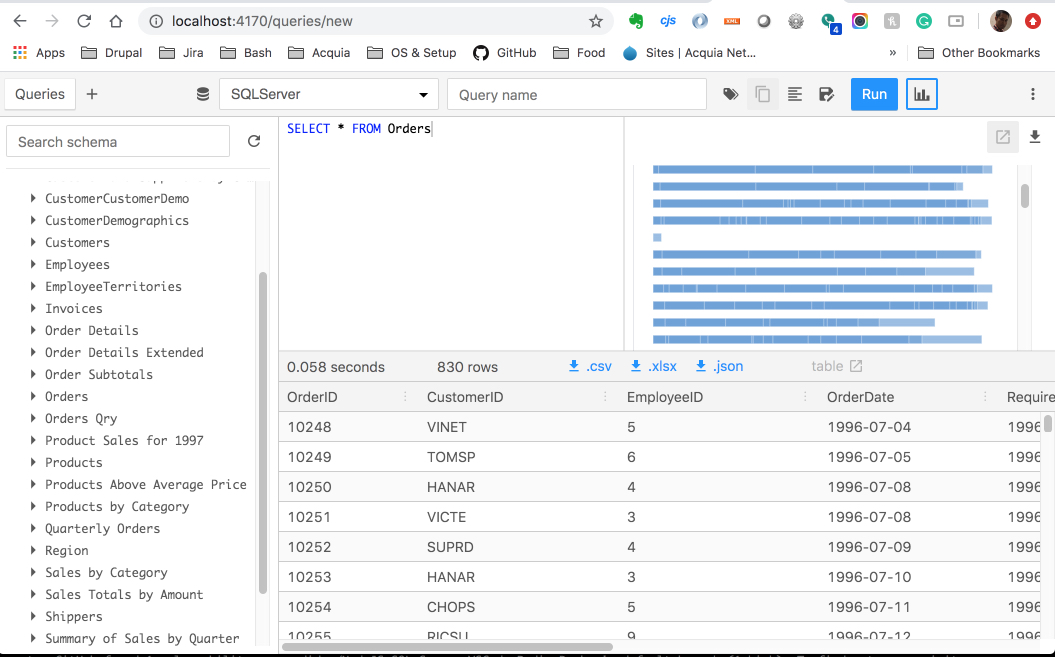This screenshot has height=657, width=1055.
Task: Expand the Orders table node
Action: (x=33, y=396)
